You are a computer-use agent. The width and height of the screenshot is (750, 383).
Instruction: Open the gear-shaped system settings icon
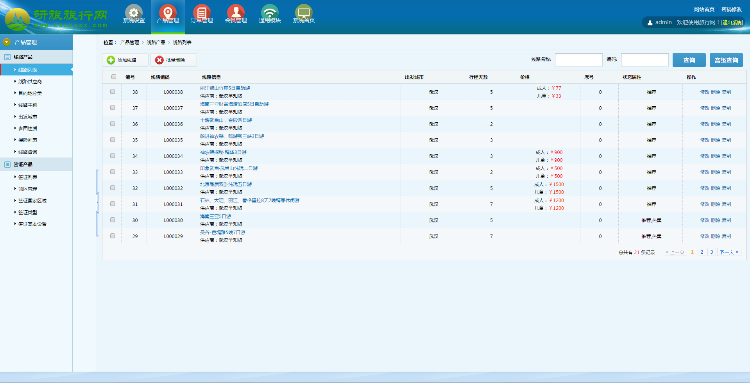tap(133, 12)
